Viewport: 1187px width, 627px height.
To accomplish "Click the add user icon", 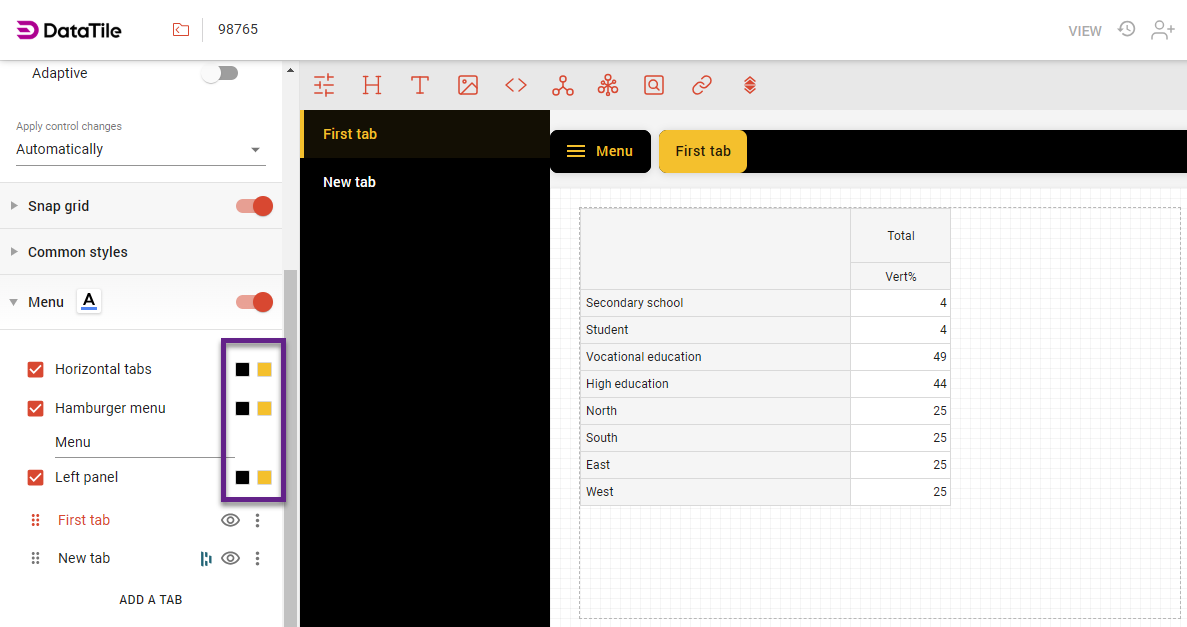I will coord(1162,30).
